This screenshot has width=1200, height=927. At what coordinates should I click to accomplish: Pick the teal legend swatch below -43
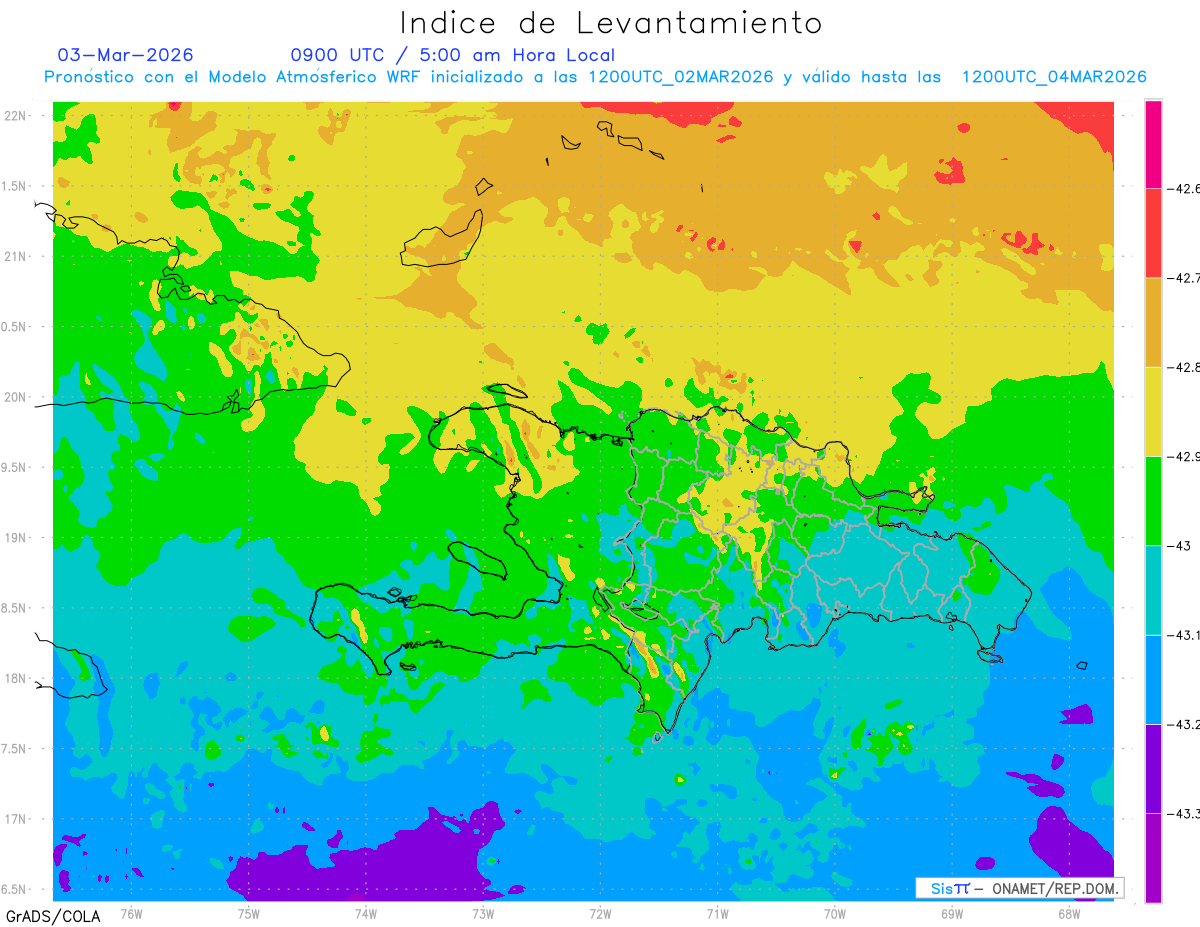point(1153,590)
